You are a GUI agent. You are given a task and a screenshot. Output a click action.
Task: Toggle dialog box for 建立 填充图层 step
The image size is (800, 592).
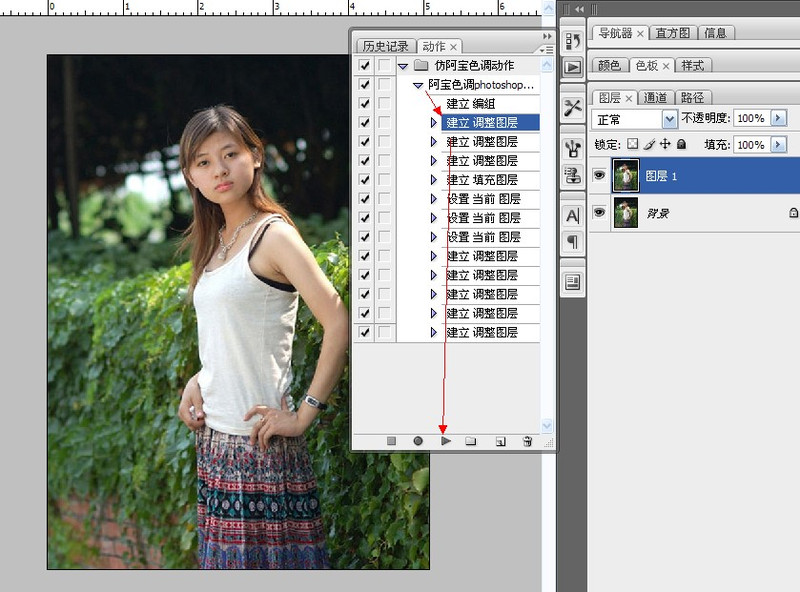tap(384, 180)
